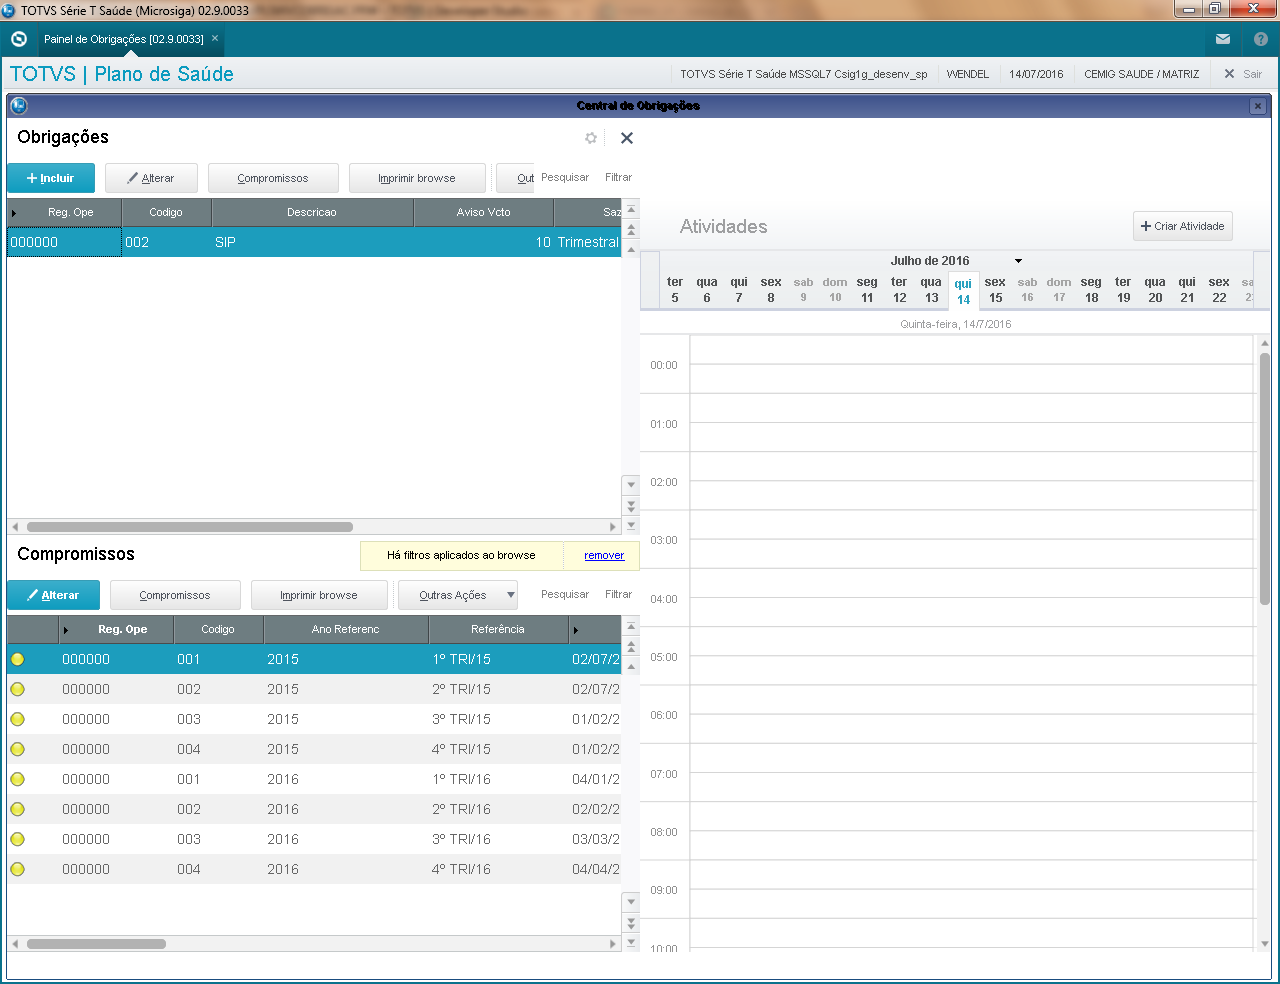Open the mail envelope icon

tap(1223, 39)
